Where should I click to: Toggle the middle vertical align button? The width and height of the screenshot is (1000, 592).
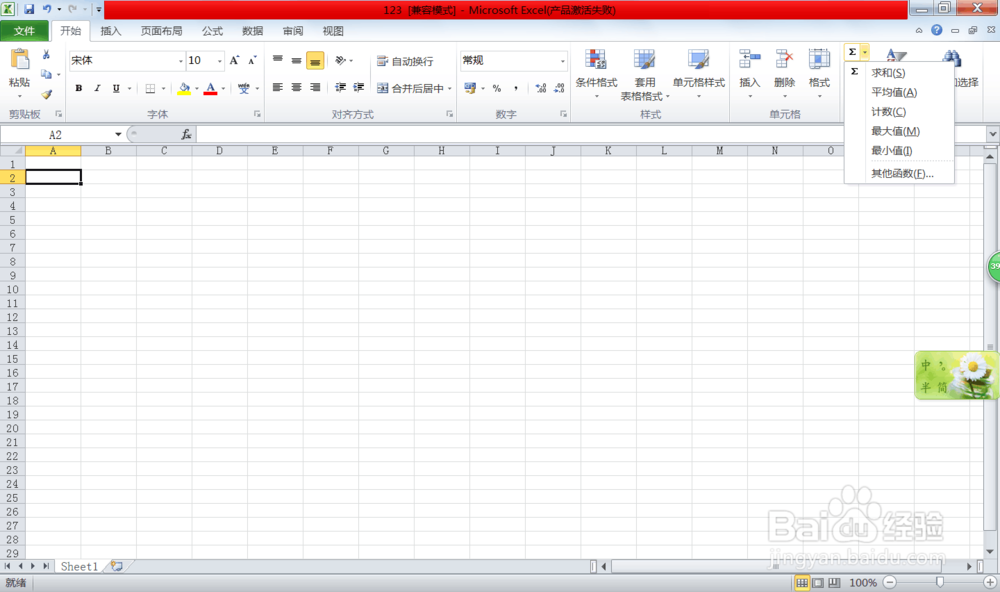tap(297, 61)
